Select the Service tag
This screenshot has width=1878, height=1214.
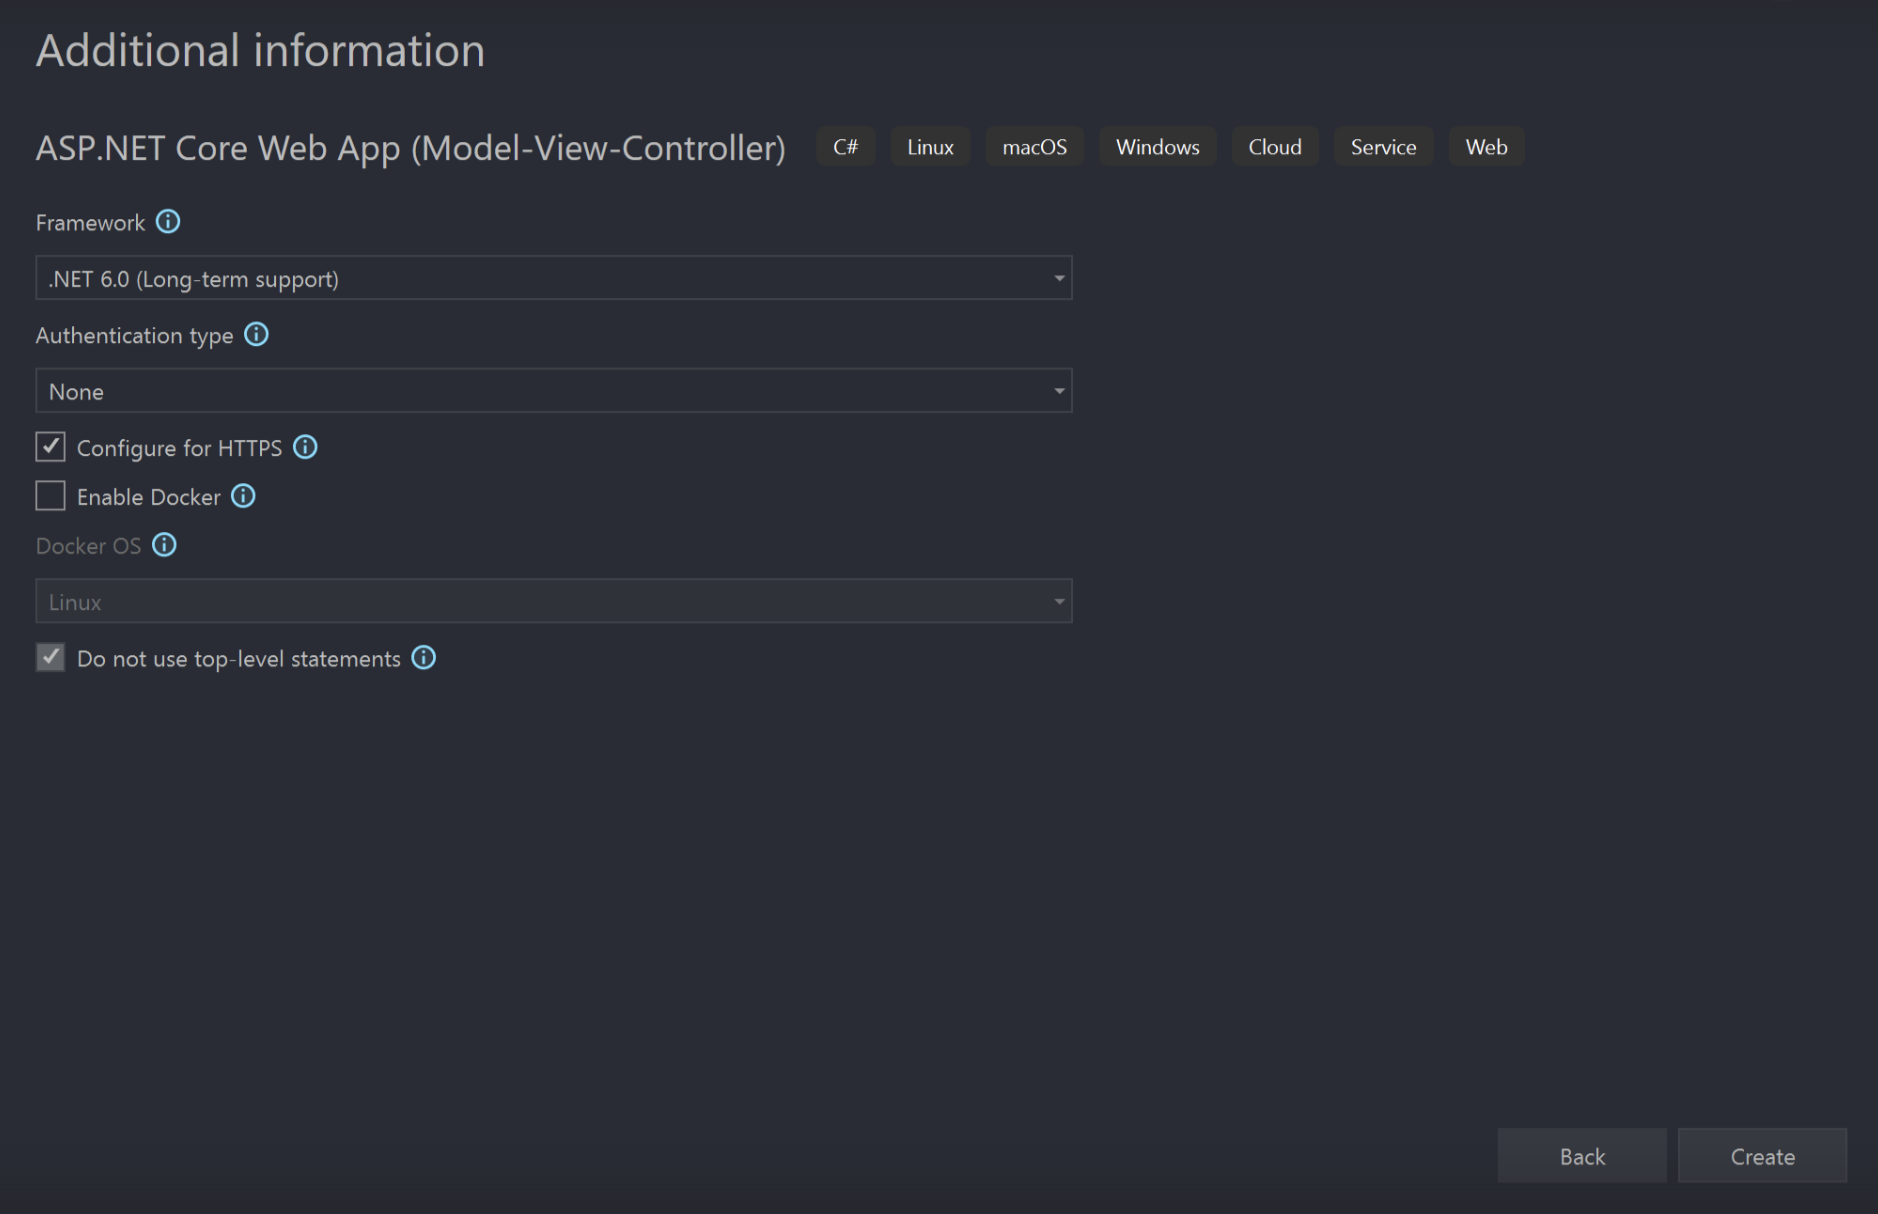[1384, 146]
